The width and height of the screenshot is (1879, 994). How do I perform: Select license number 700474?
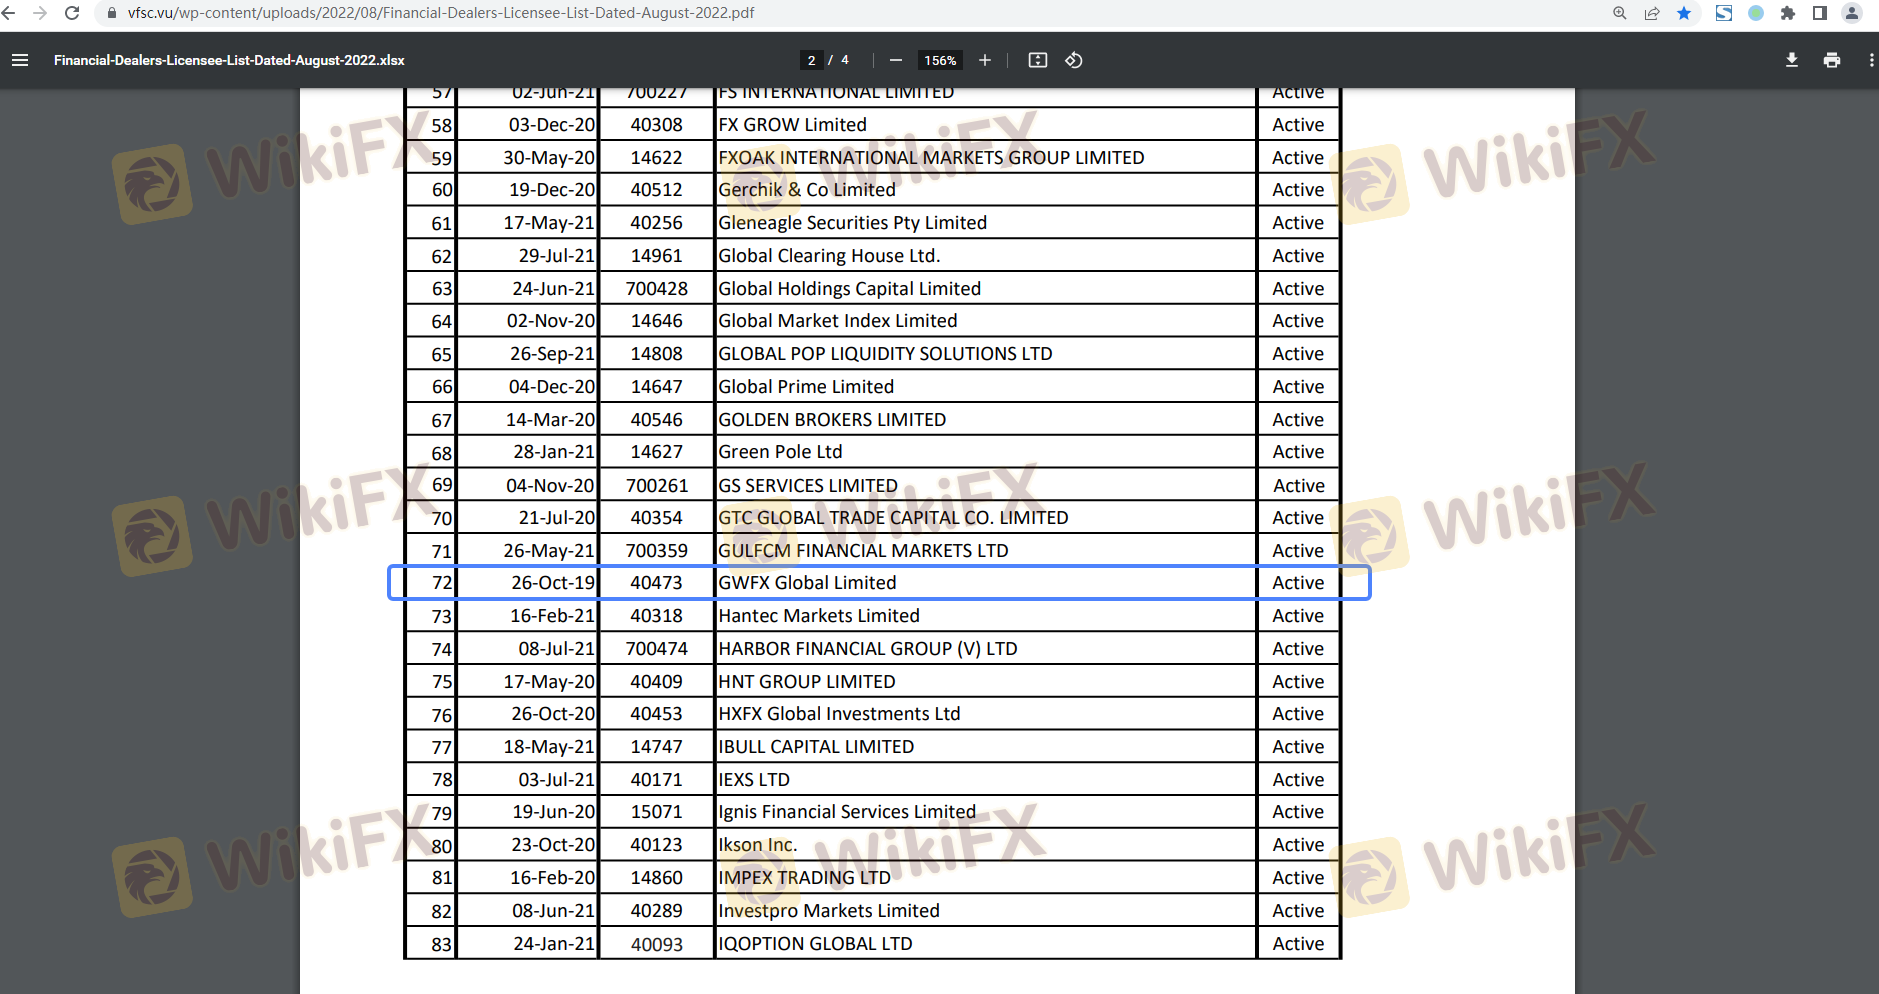656,649
